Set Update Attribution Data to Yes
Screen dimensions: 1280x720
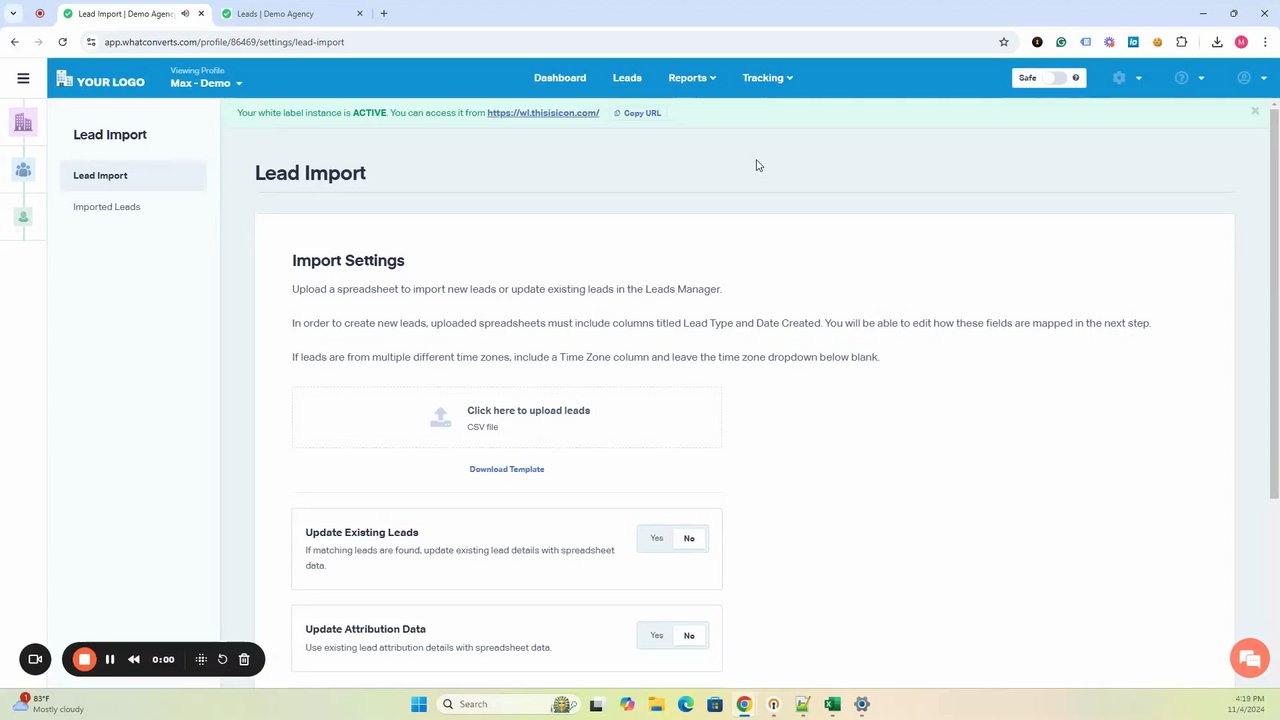[656, 635]
